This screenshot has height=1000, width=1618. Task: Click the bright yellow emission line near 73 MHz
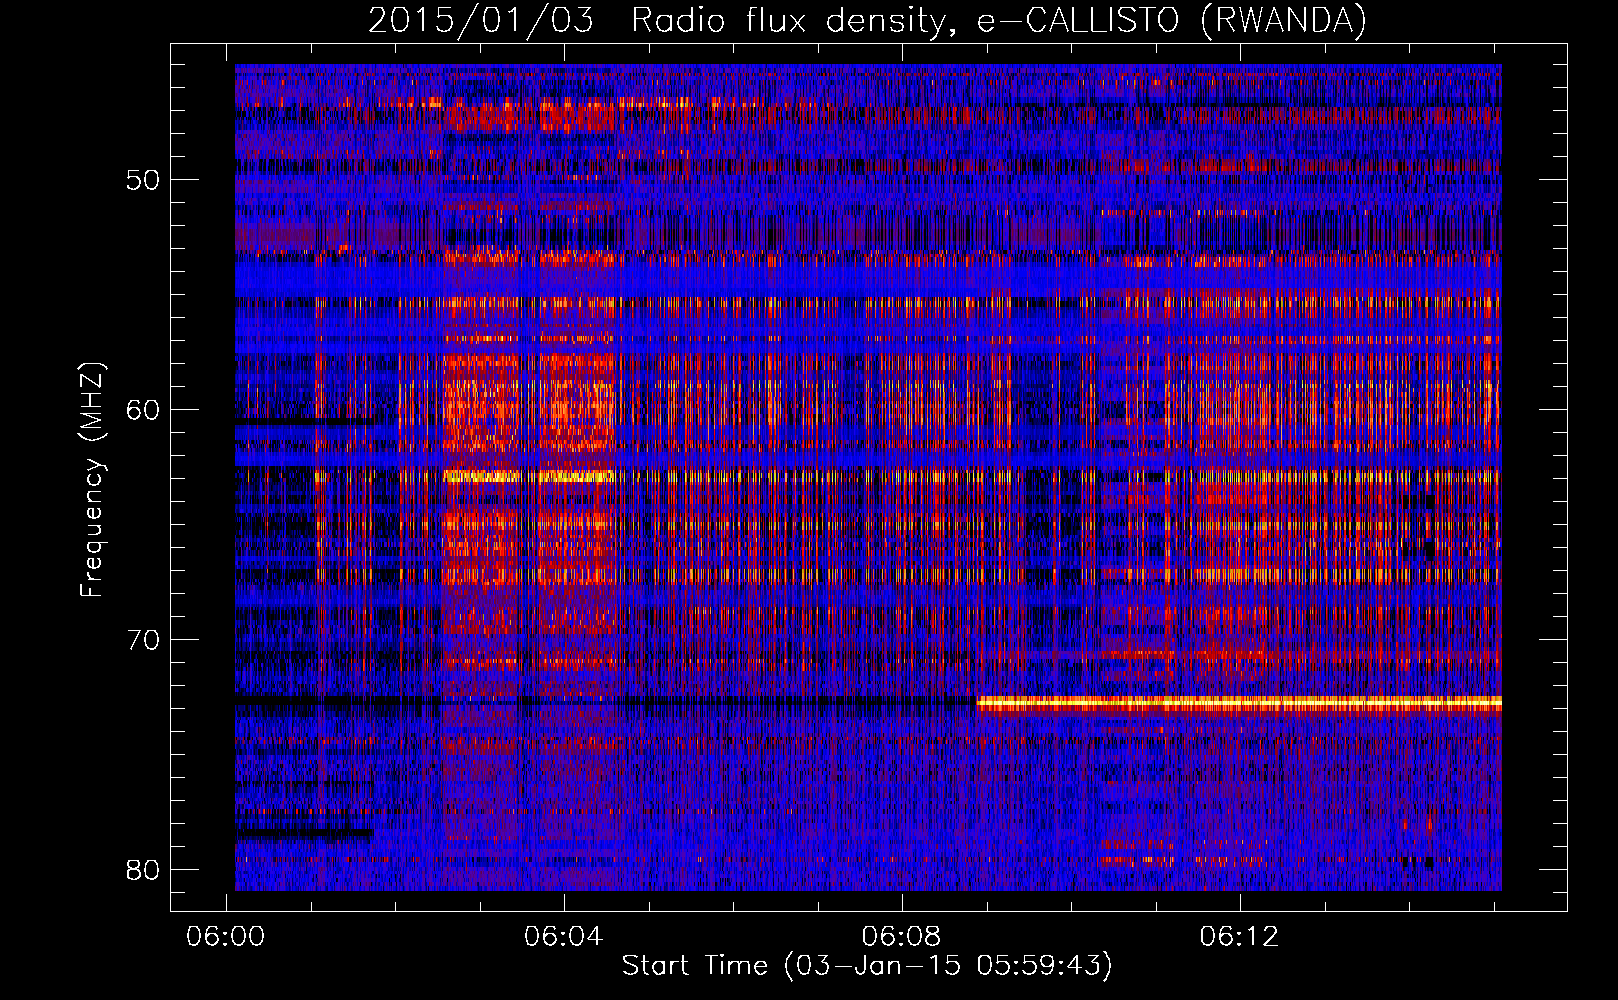(x=1239, y=704)
